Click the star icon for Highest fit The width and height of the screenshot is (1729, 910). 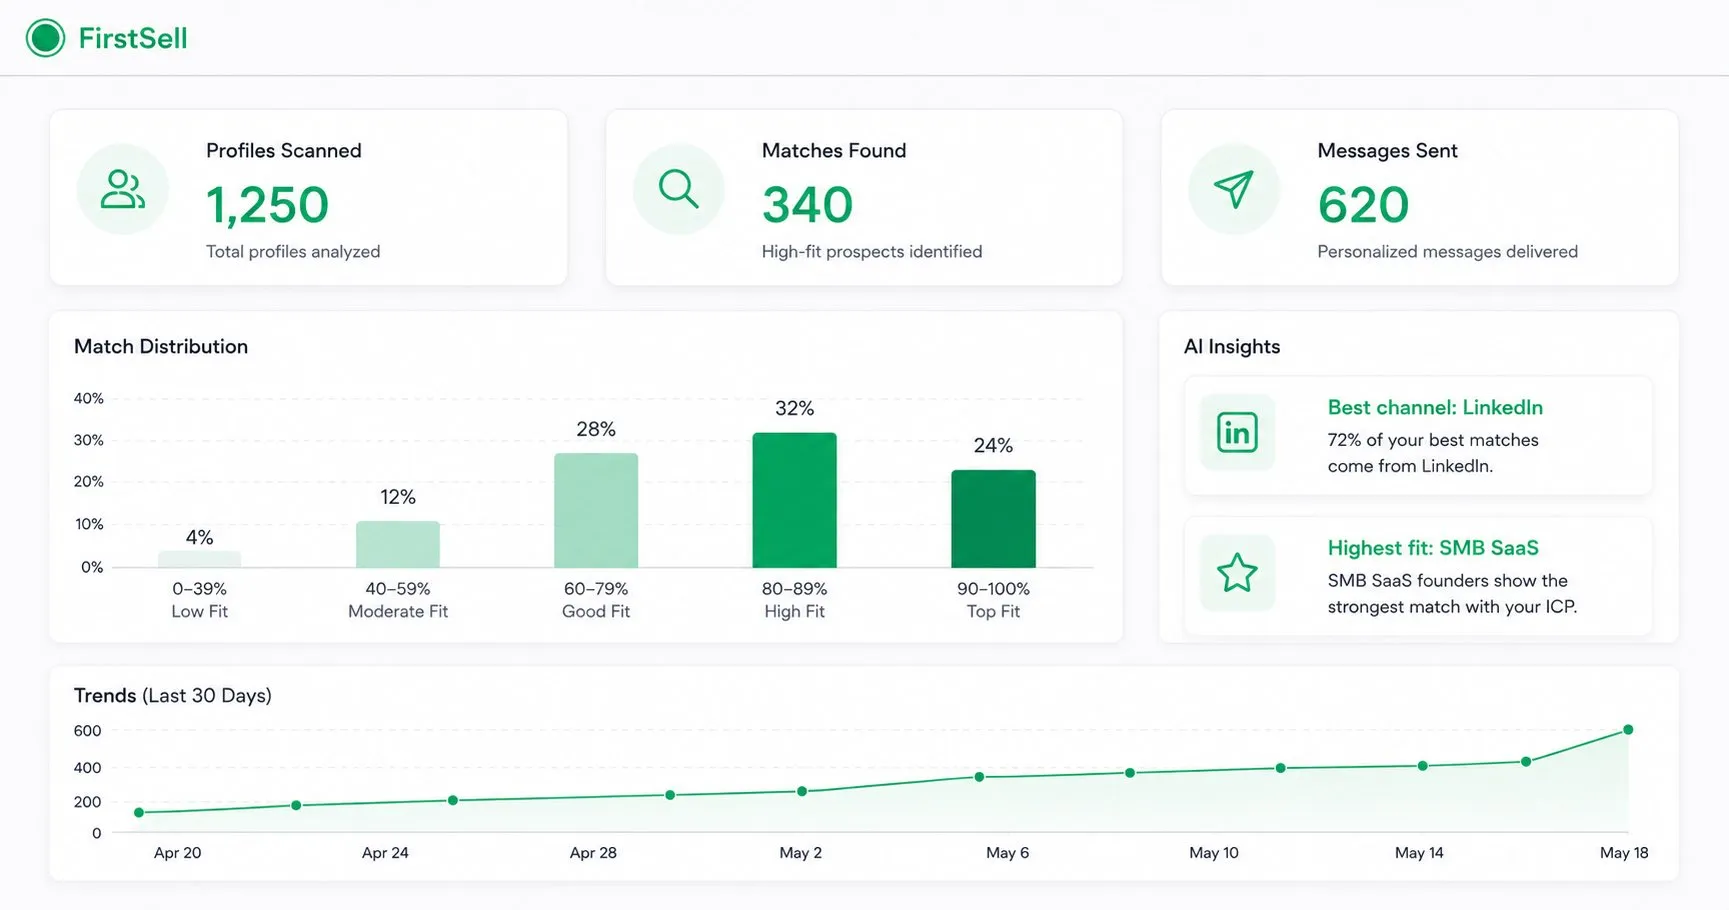(1237, 573)
